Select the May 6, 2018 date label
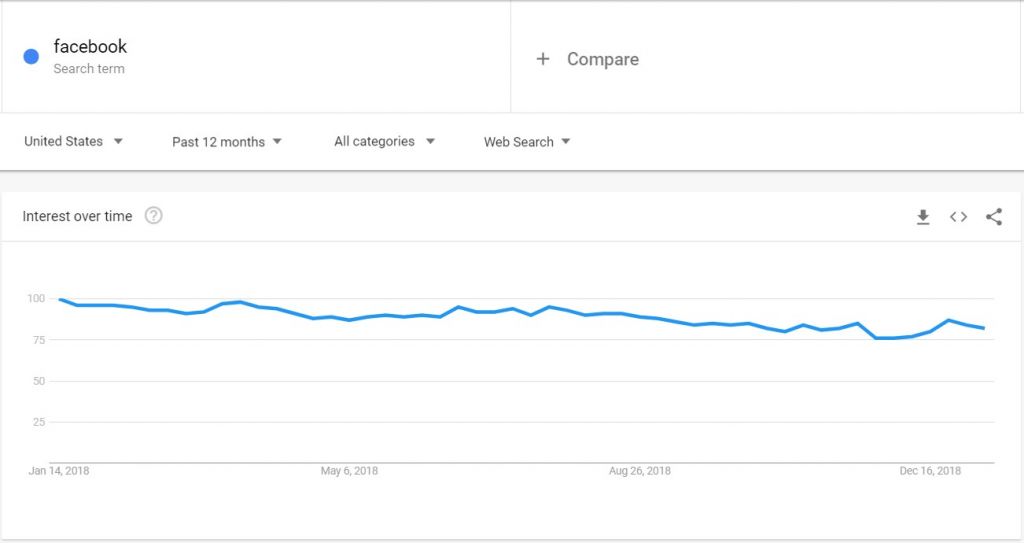 tap(349, 471)
